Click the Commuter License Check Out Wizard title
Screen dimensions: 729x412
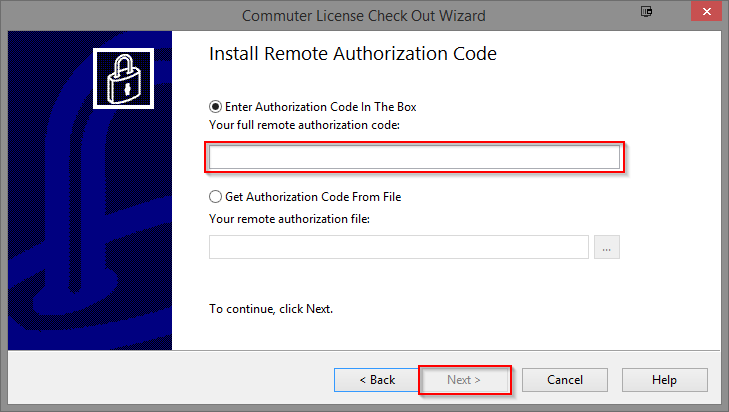[x=364, y=16]
